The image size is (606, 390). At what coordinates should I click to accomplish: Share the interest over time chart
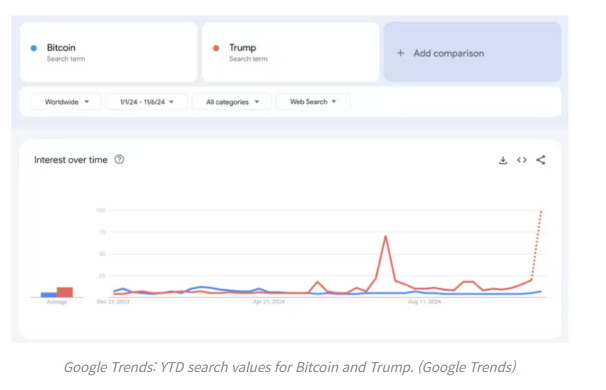[541, 160]
